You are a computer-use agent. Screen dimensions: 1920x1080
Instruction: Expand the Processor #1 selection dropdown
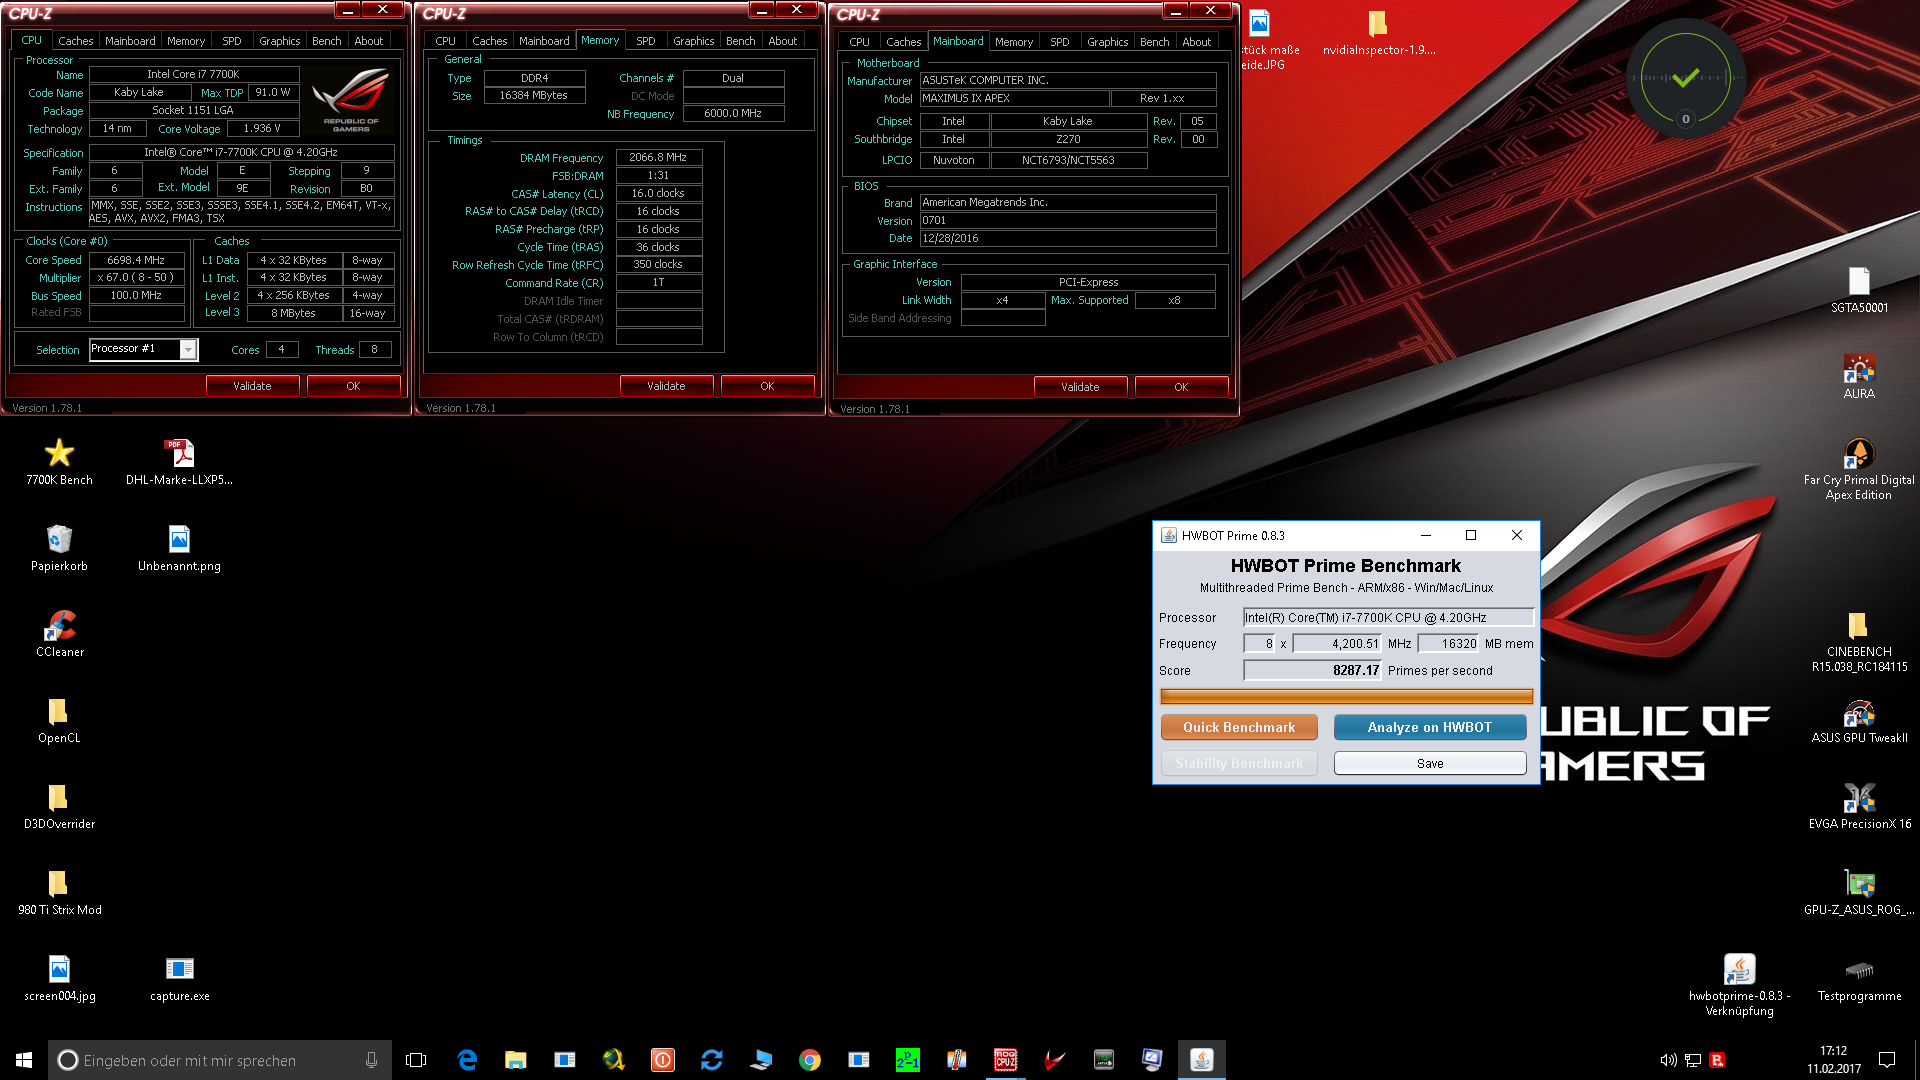[188, 349]
